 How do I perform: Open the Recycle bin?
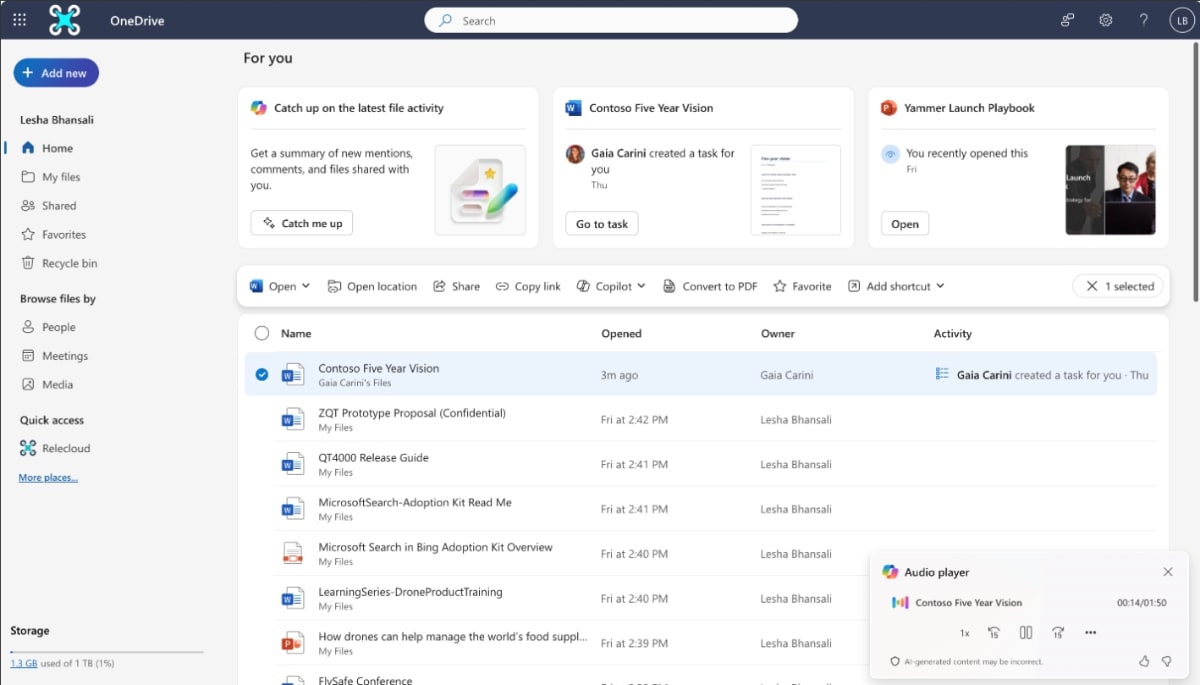pyautogui.click(x=69, y=264)
